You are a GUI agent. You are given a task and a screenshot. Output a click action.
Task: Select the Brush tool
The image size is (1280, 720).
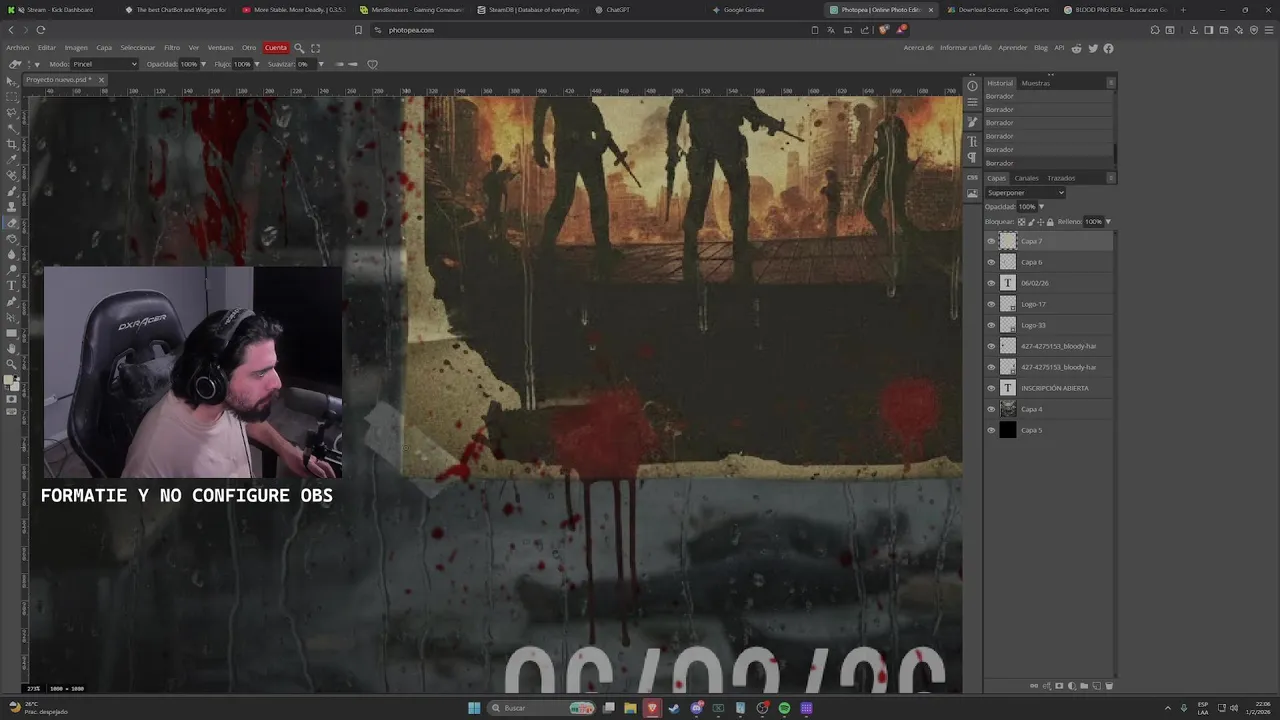(12, 191)
